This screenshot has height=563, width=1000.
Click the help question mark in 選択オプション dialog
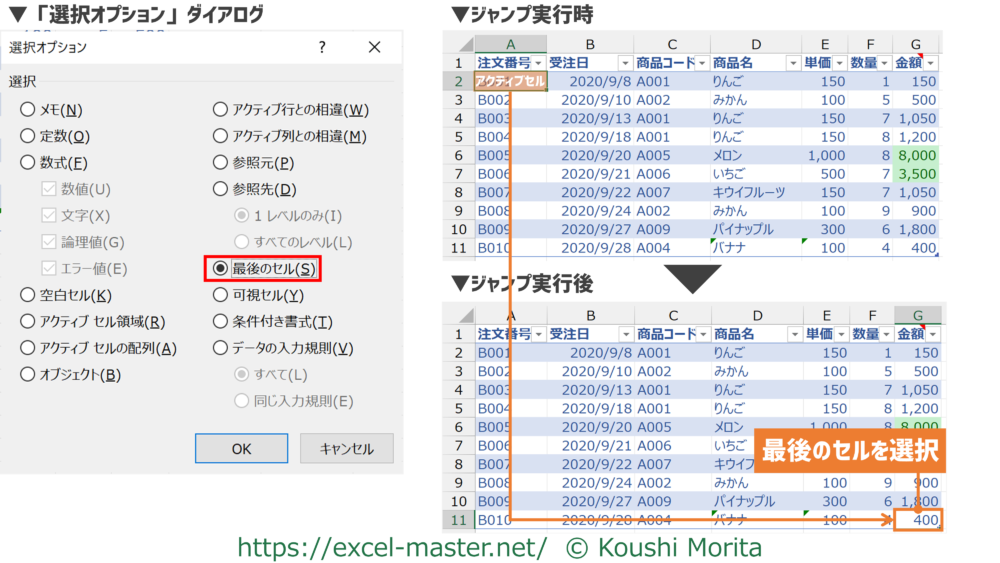pos(321,47)
